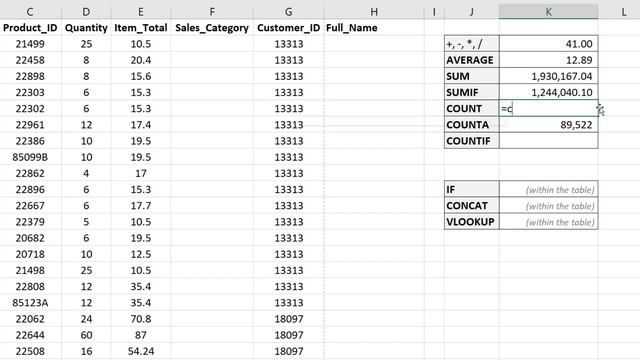Image resolution: width=640 pixels, height=360 pixels.
Task: Select column H header
Action: tap(374, 12)
